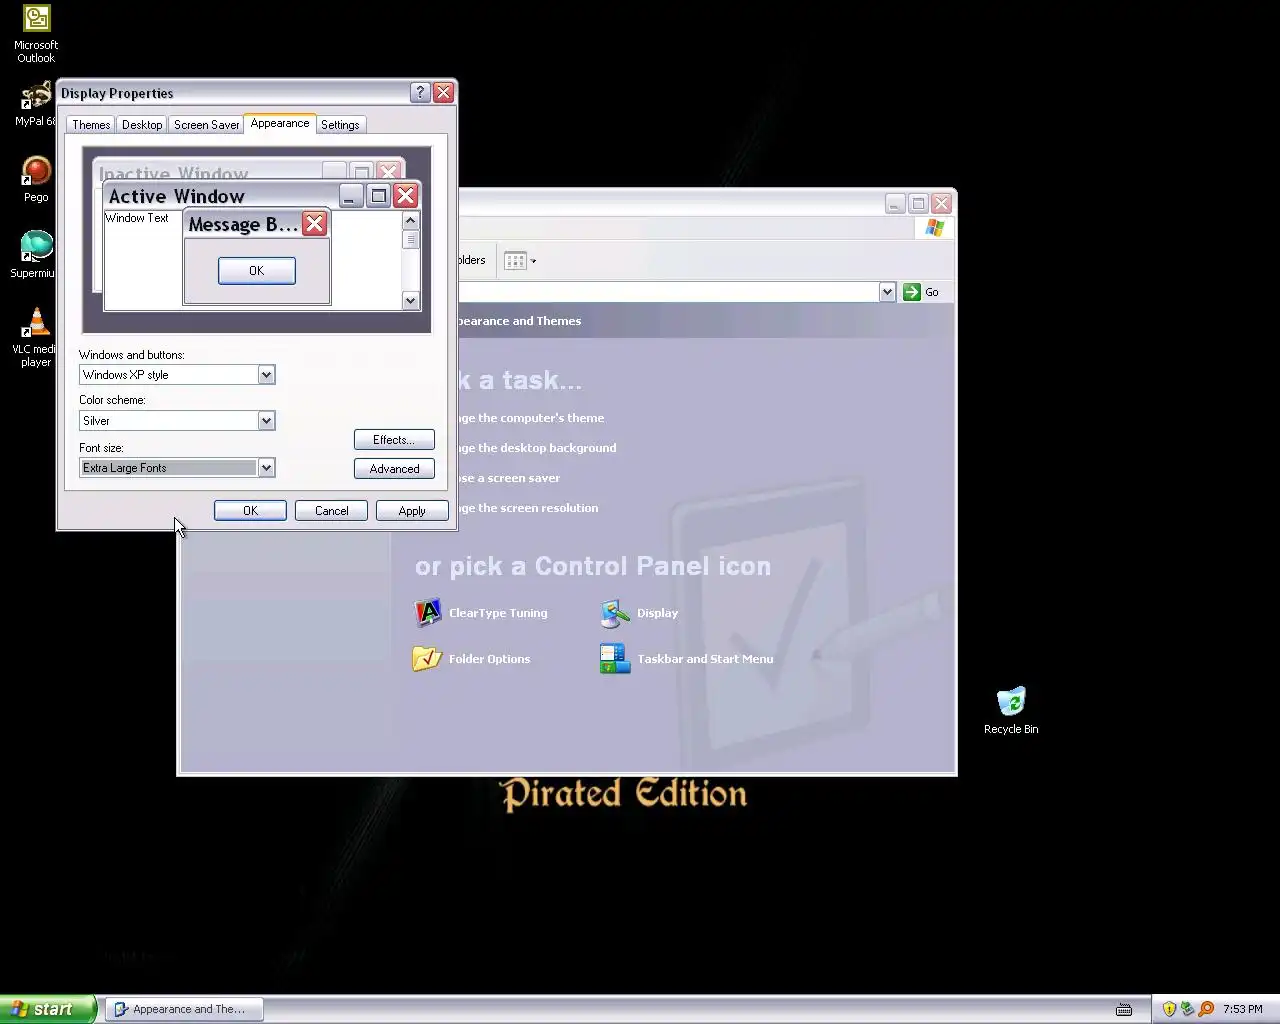1280x1024 pixels.
Task: Open the ClearType Tuning control panel icon
Action: [x=427, y=613]
